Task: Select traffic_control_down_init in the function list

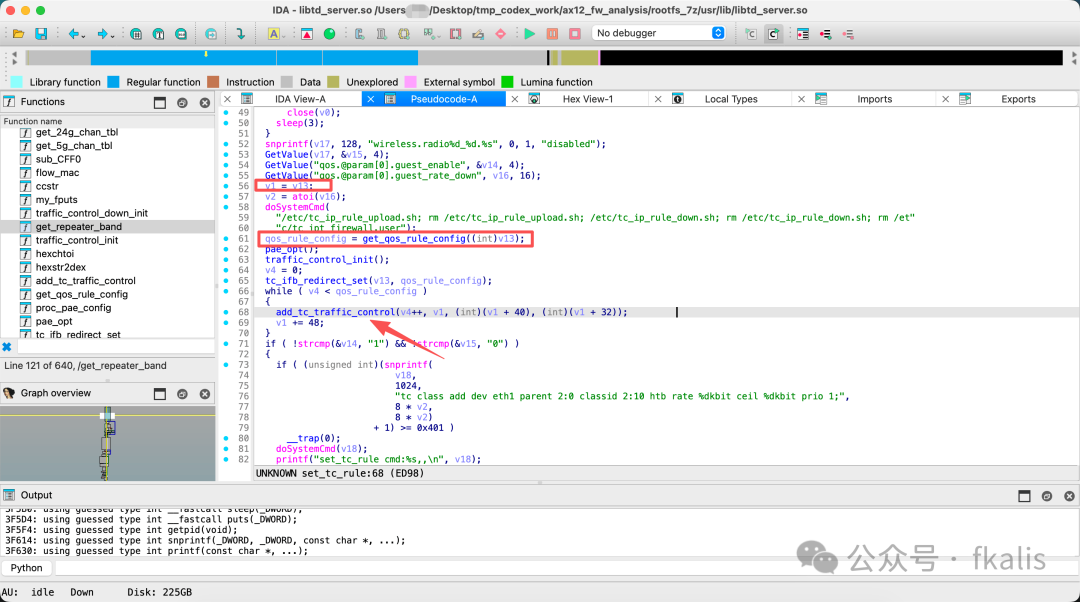Action: pyautogui.click(x=92, y=214)
